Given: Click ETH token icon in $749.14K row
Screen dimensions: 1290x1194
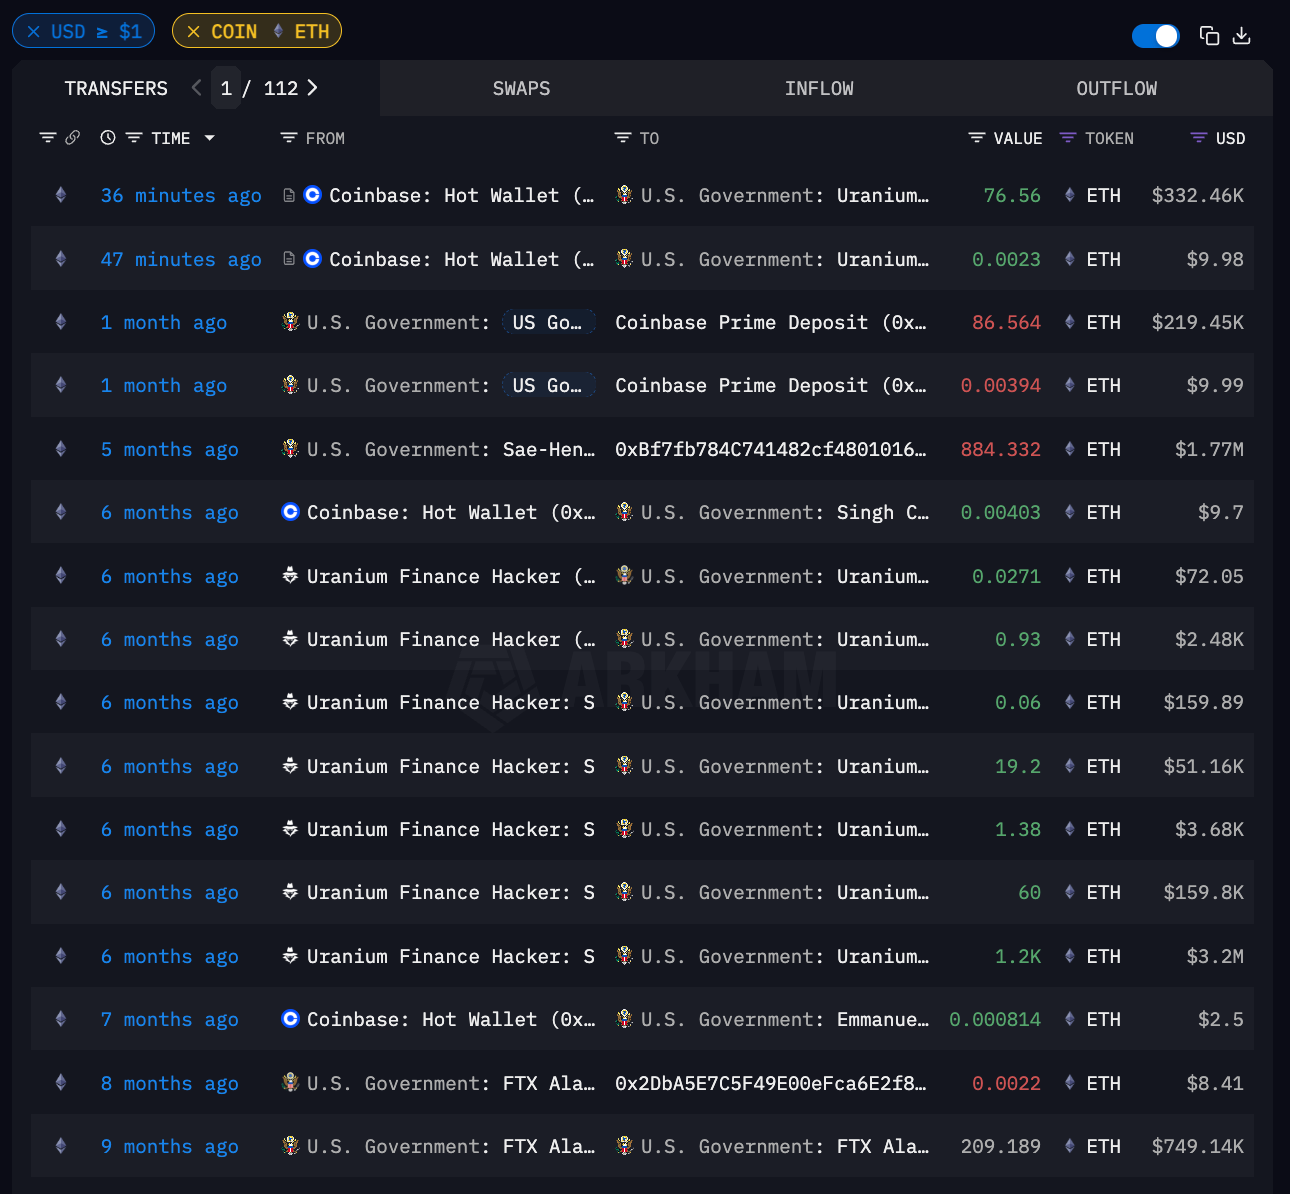Looking at the screenshot, I should 1070,1146.
